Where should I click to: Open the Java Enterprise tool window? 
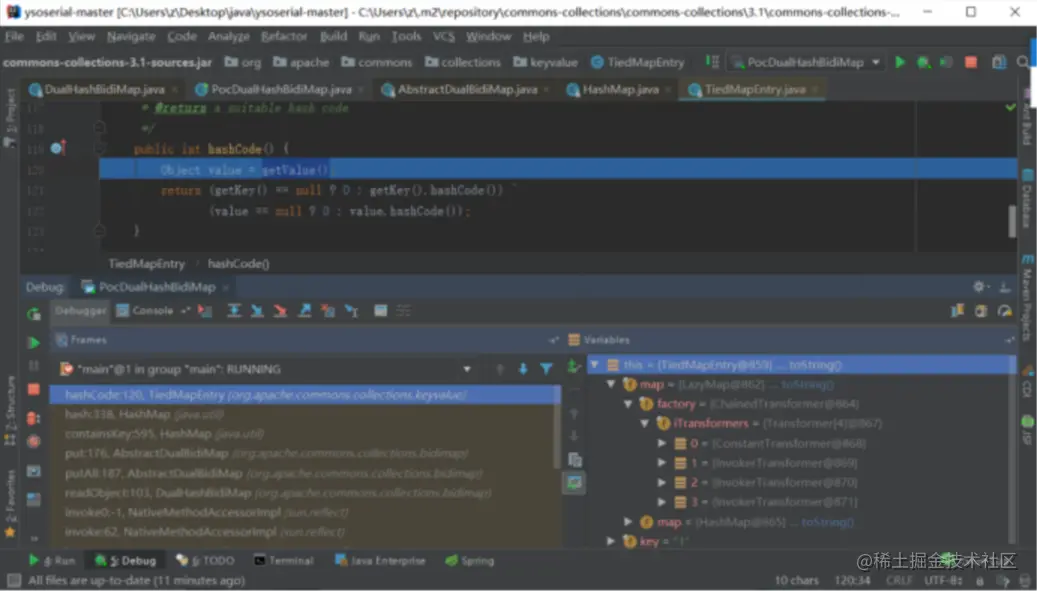[x=380, y=561]
